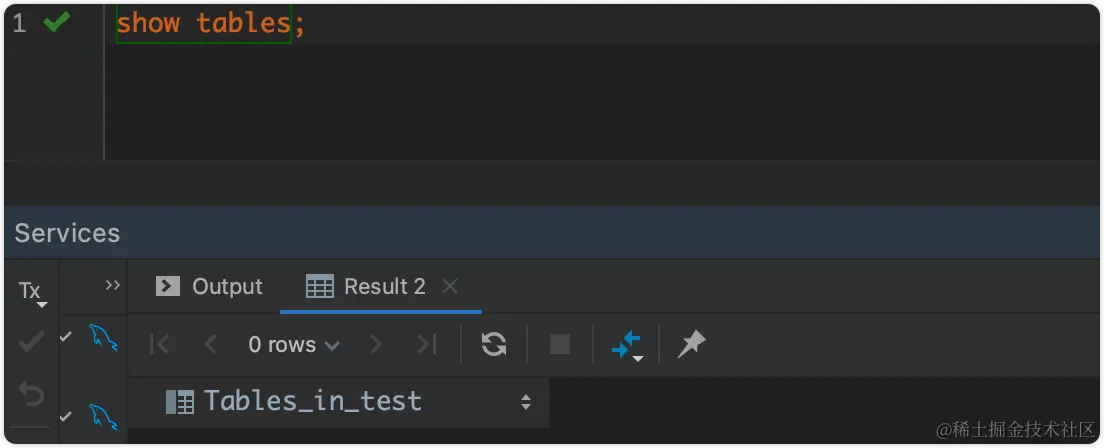Close the Result 2 tab
Screen dimensions: 1104x448
pos(449,287)
